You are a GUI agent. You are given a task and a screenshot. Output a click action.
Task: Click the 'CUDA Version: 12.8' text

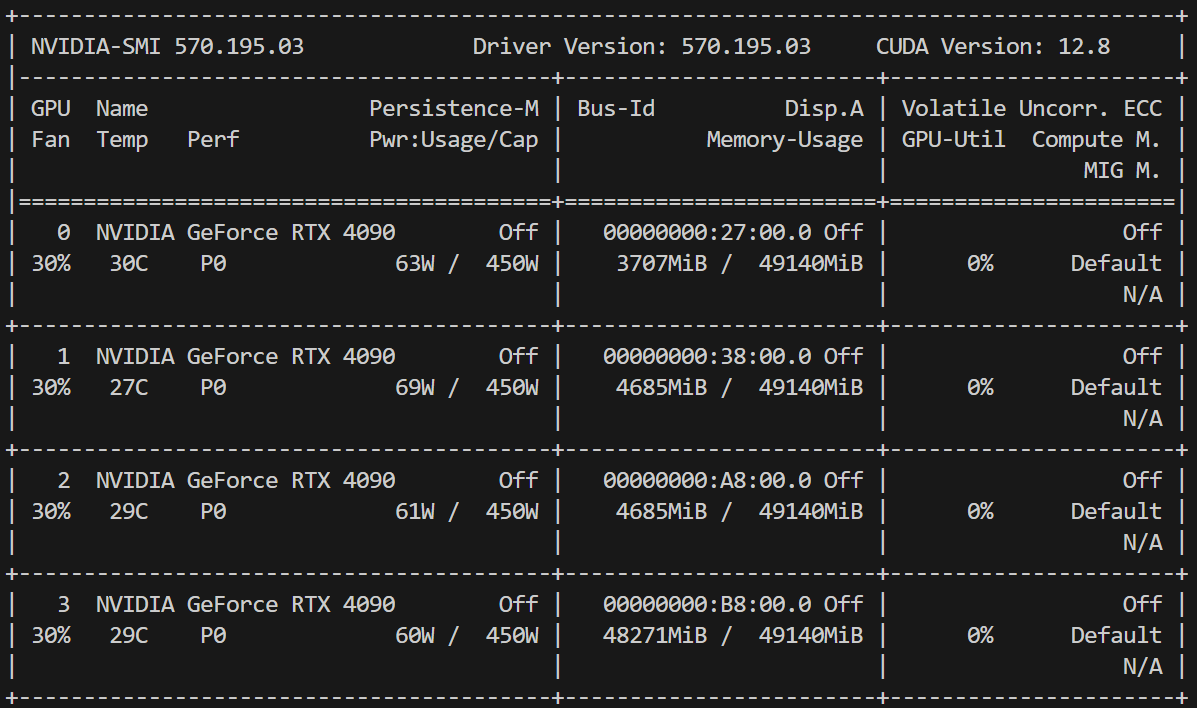click(x=993, y=47)
